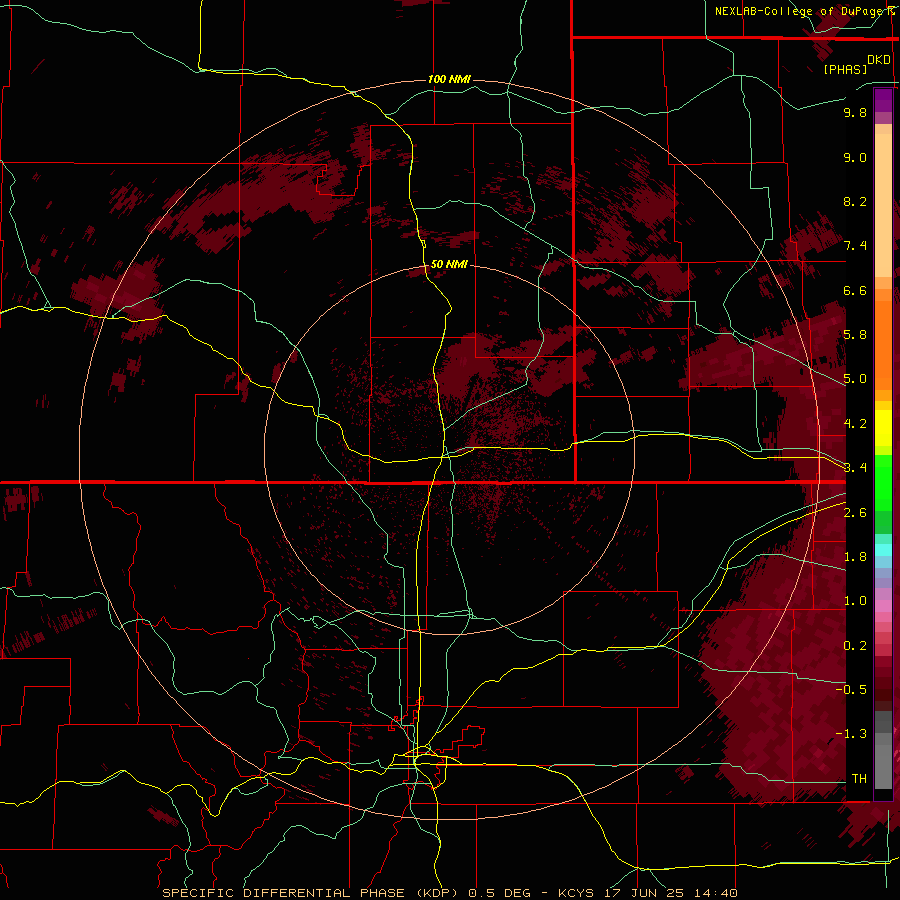Click the 2.6 value on color scale
This screenshot has width=900, height=900.
[855, 513]
